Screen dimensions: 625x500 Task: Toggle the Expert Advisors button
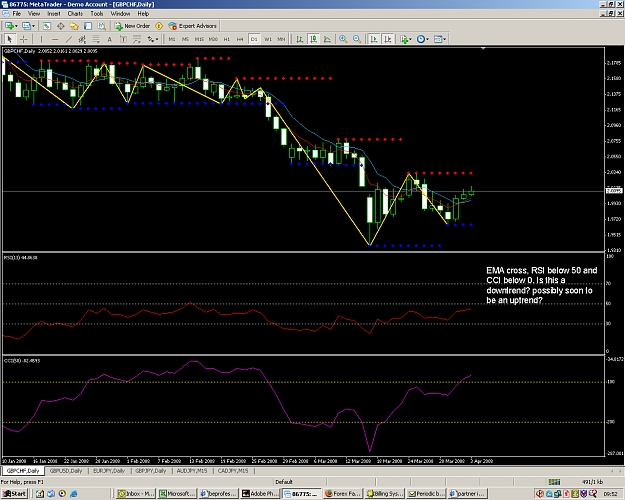[193, 26]
